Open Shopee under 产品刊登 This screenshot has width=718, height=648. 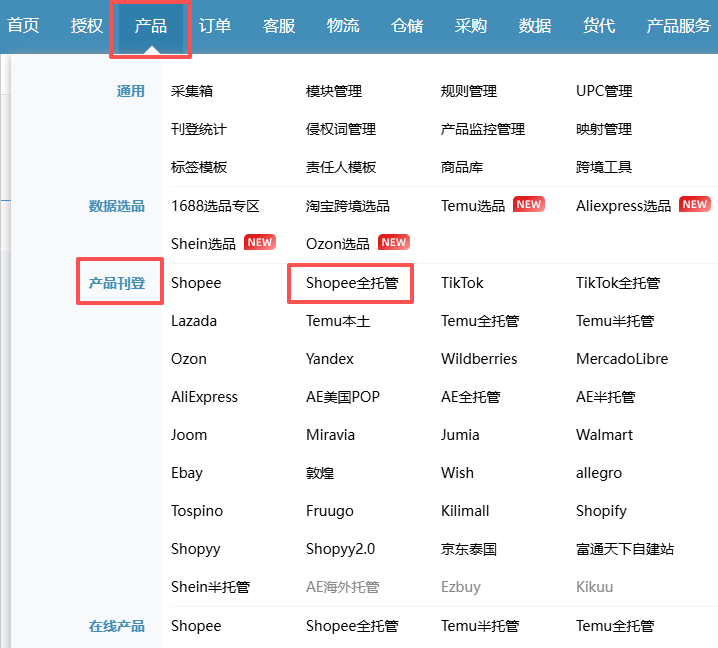[196, 283]
